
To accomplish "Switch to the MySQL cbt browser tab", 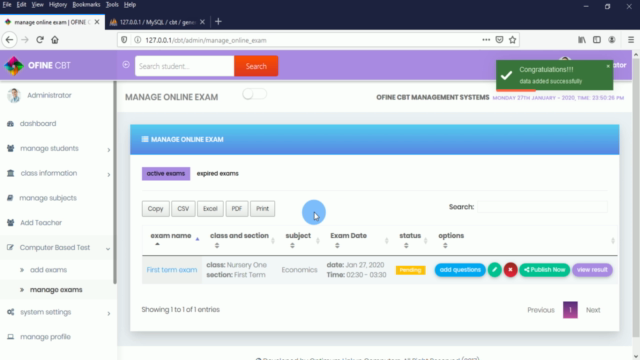I will [x=157, y=22].
